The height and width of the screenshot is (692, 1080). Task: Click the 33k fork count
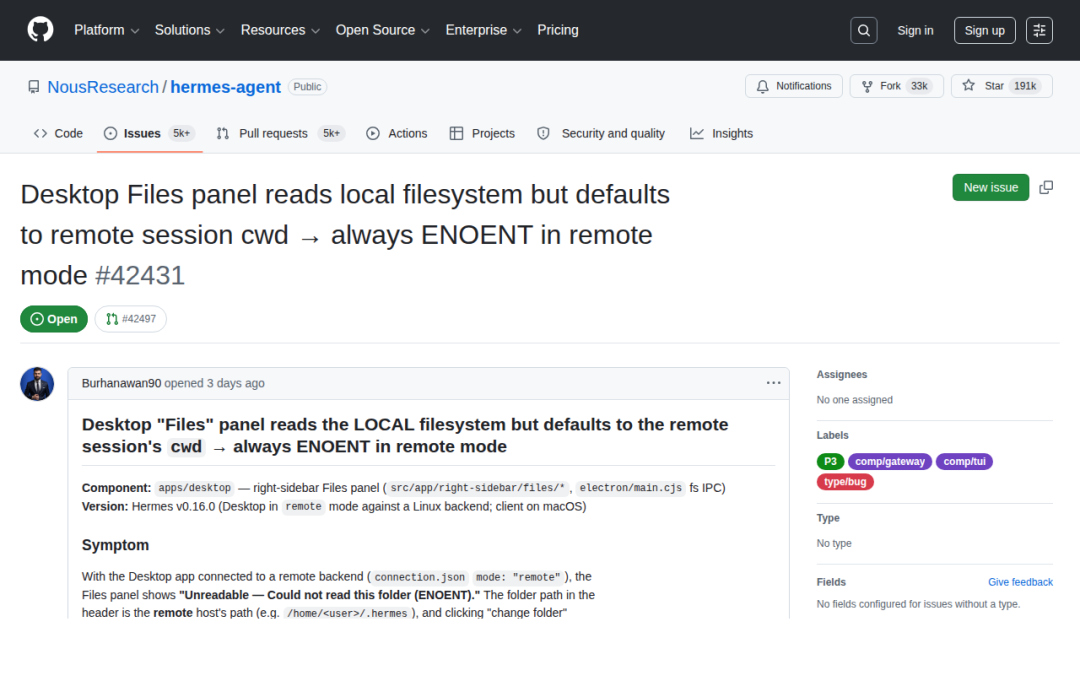click(920, 86)
